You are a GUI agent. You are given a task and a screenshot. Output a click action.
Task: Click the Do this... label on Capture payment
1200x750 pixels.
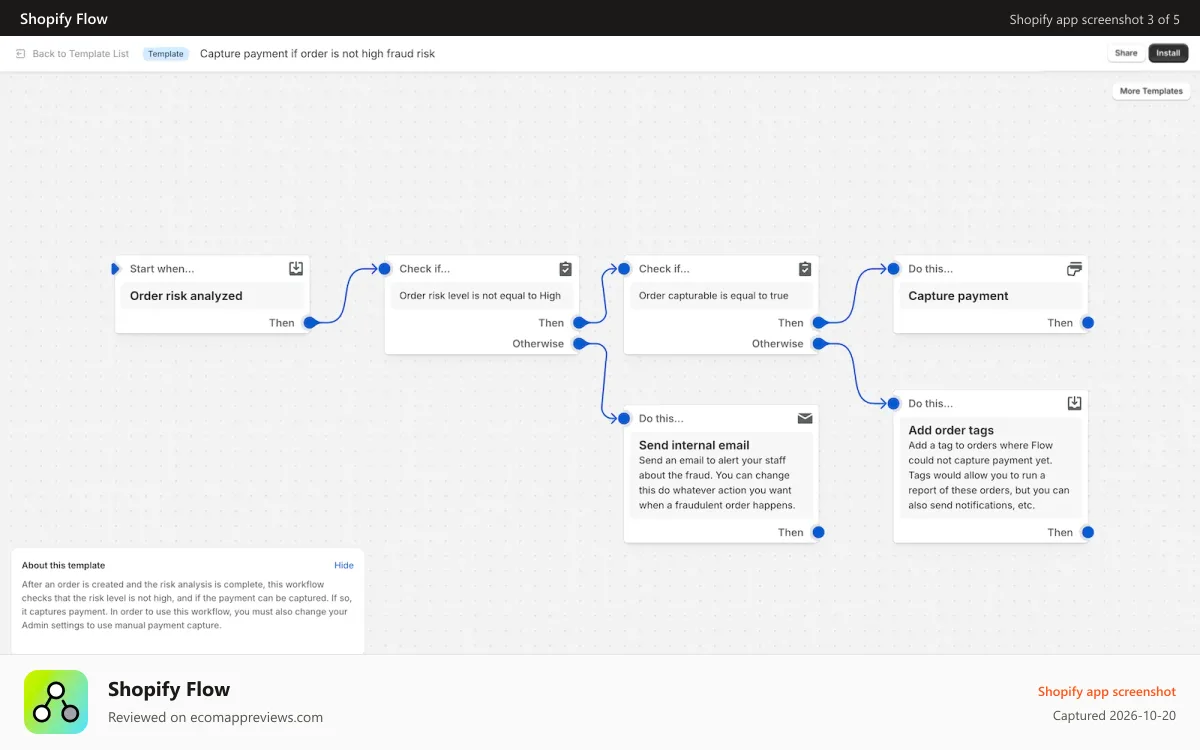(x=931, y=269)
